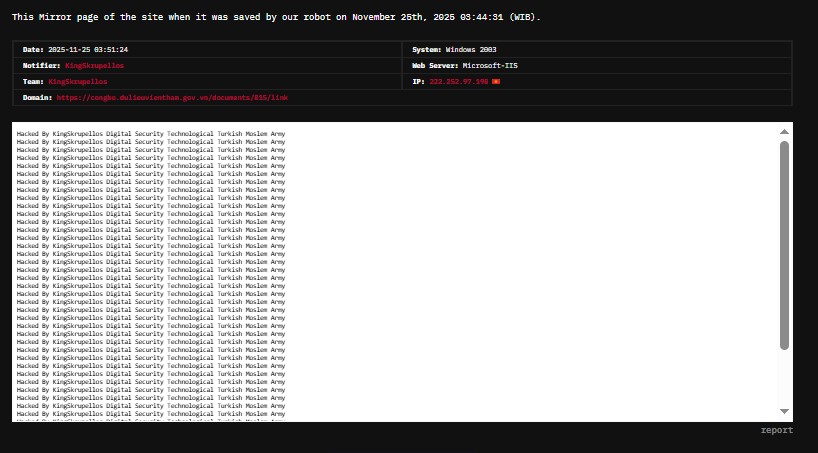Click the mirror frame vertical scrollbar thumb

(784, 245)
